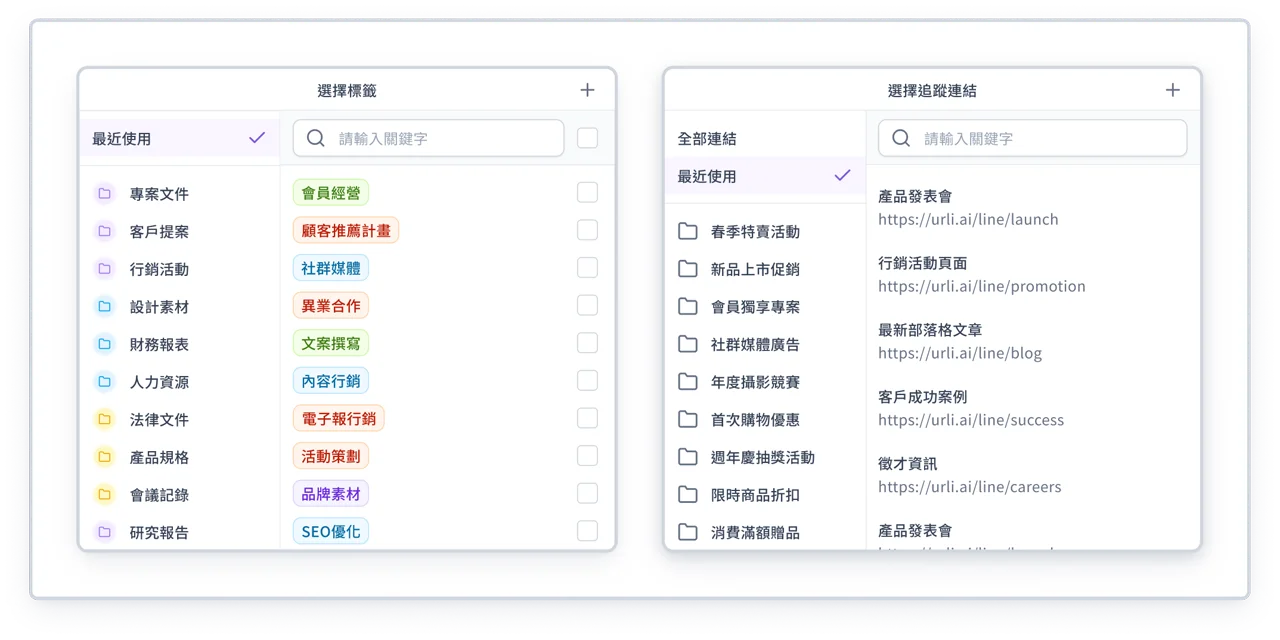The image size is (1280, 640).
Task: Click the folder icon beside 行銷活動
Action: 105,269
